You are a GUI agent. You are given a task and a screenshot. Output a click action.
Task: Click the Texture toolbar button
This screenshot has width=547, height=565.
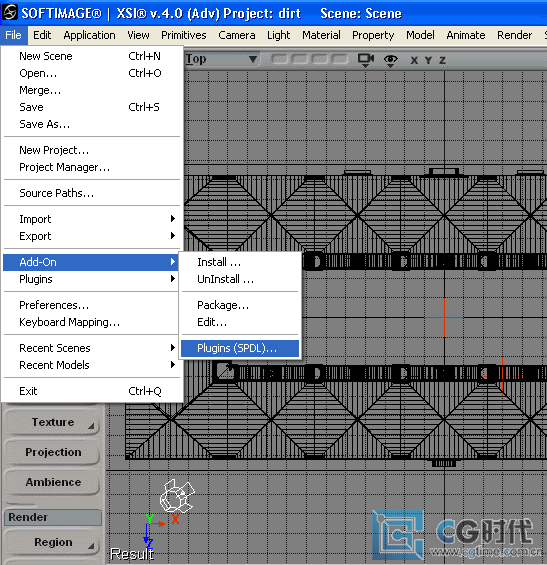pyautogui.click(x=53, y=422)
